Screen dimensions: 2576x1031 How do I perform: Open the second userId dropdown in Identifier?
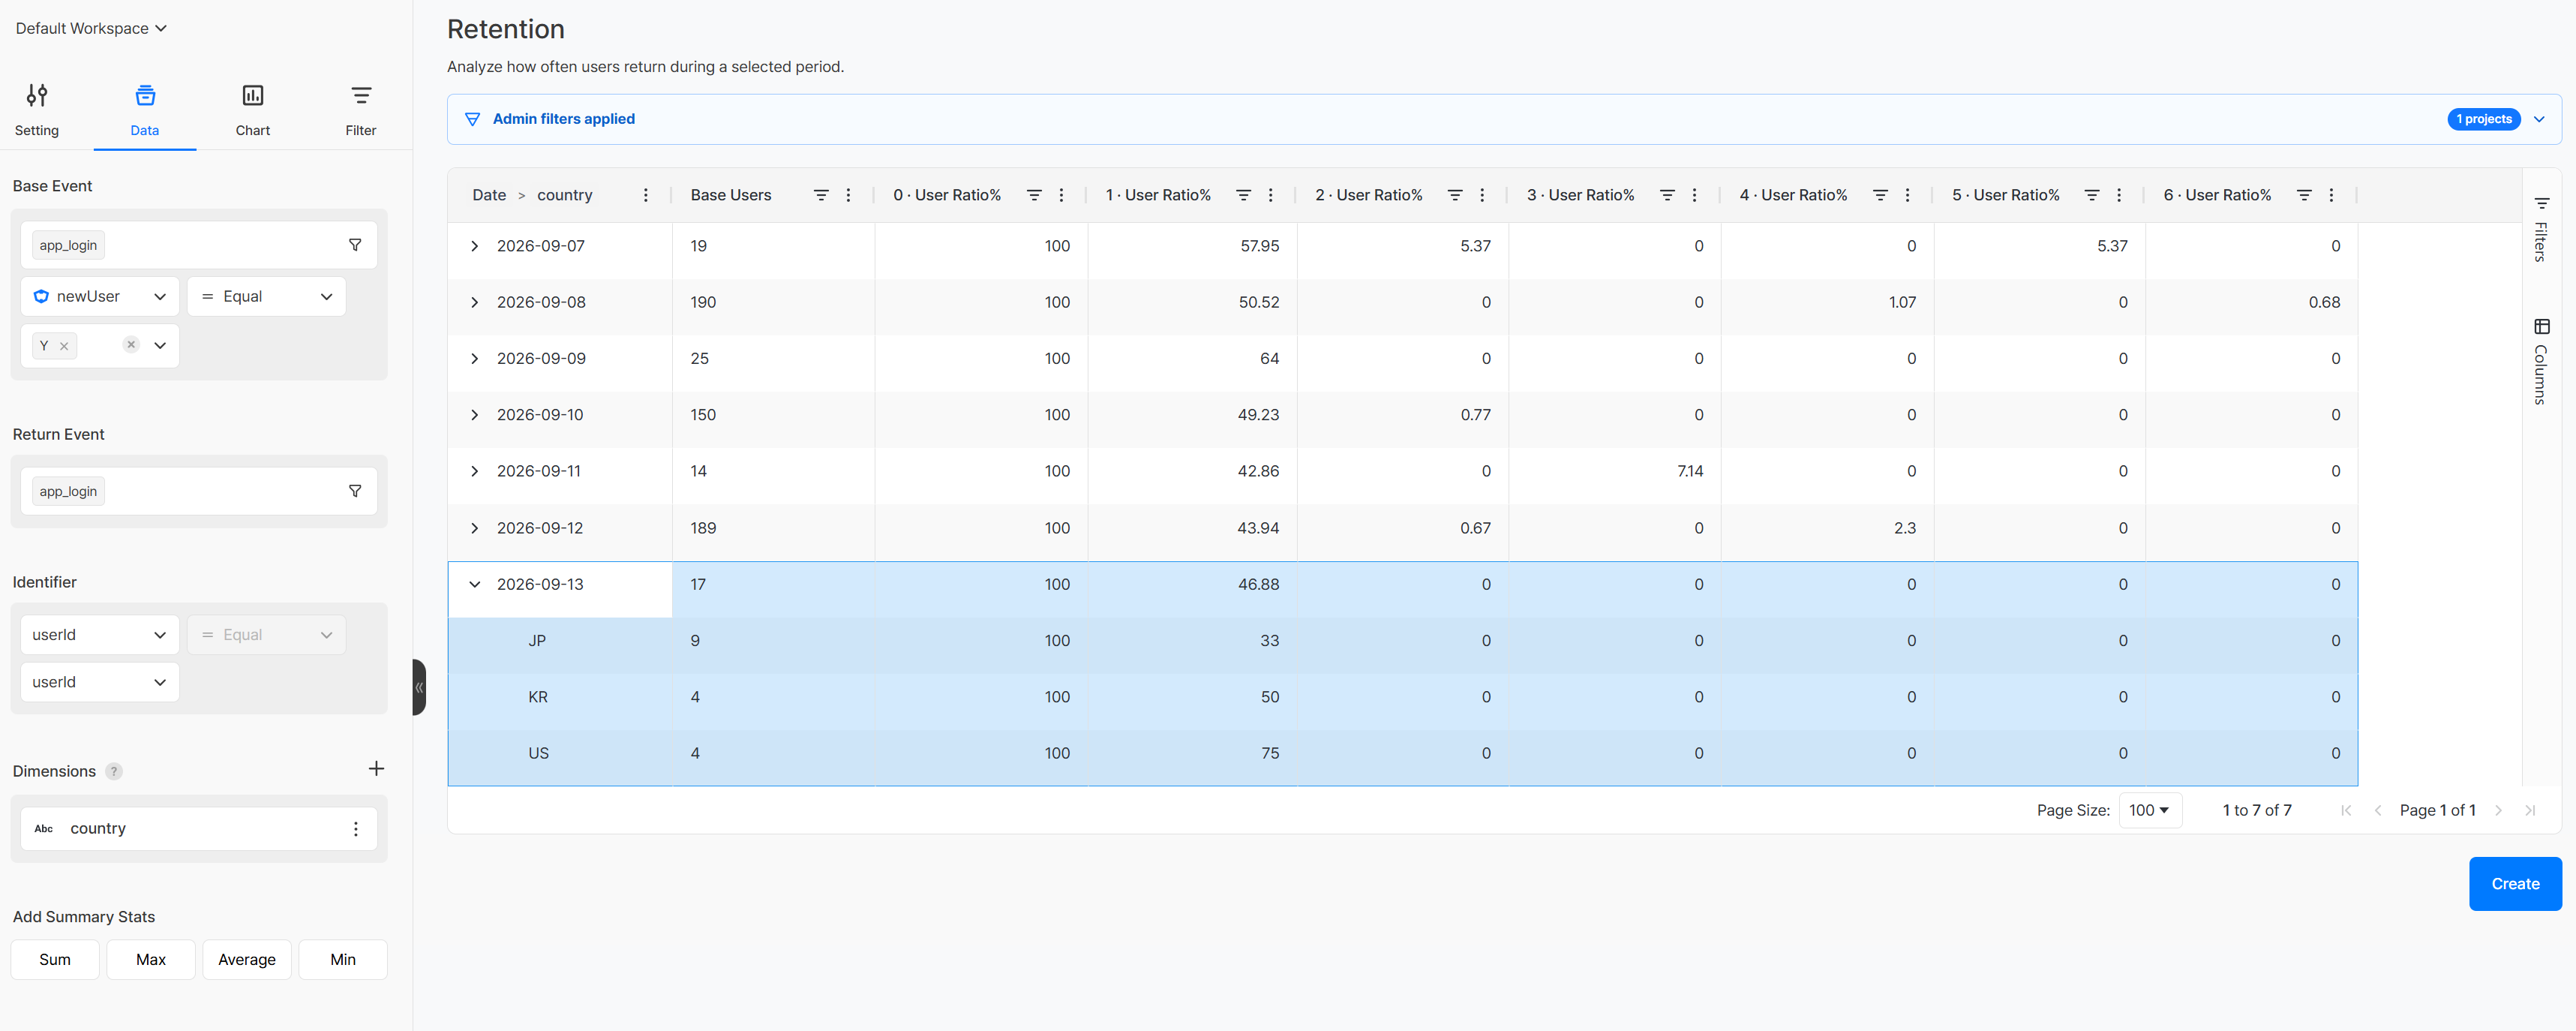(x=100, y=682)
